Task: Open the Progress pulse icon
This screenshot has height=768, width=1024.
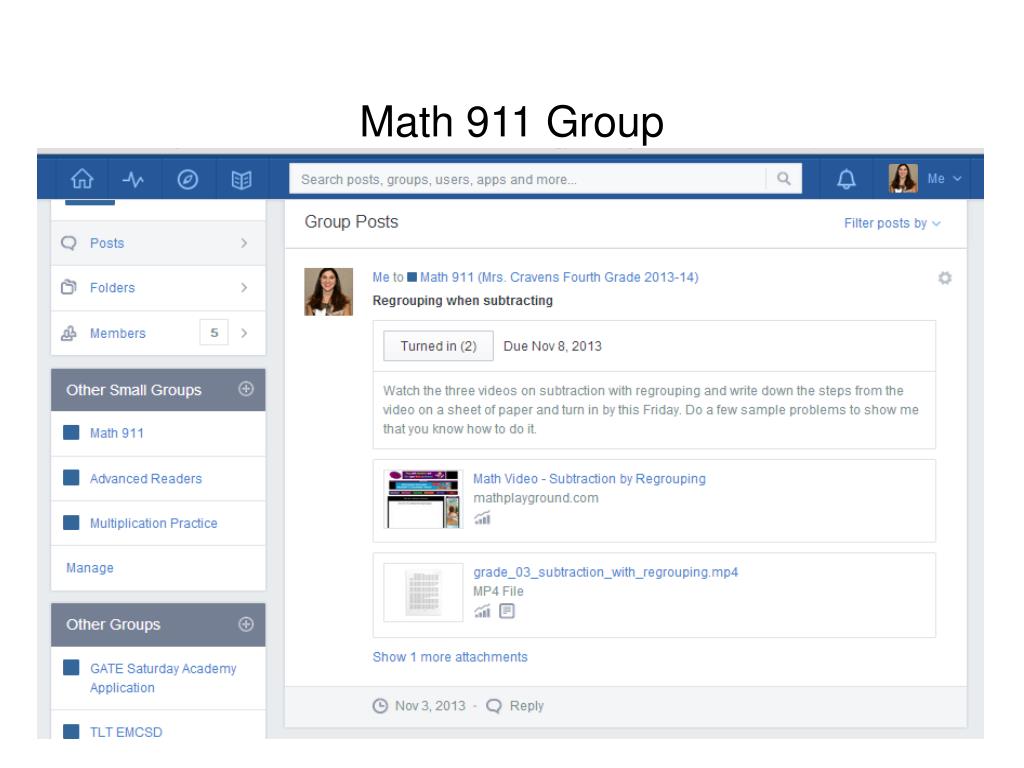Action: point(133,179)
